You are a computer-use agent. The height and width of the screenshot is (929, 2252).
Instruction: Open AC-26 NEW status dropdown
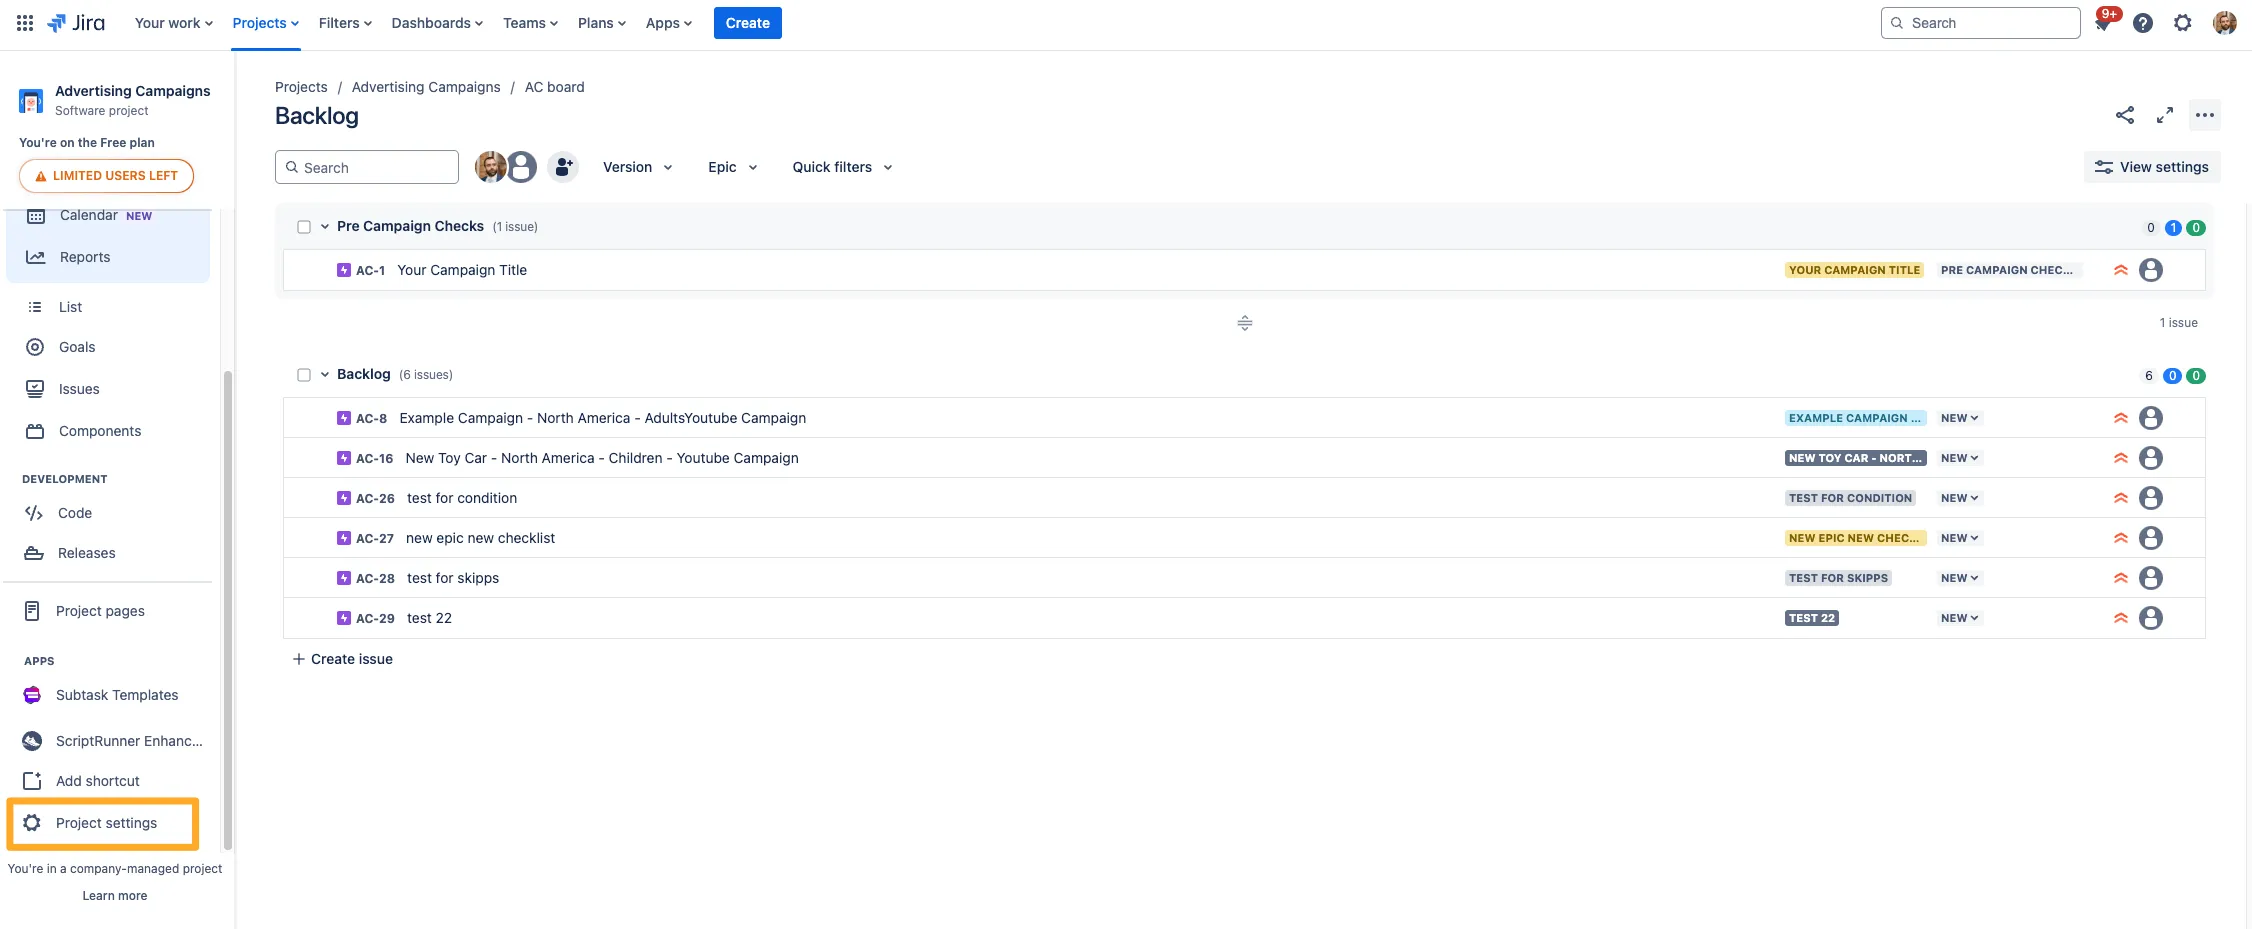pyautogui.click(x=1959, y=498)
